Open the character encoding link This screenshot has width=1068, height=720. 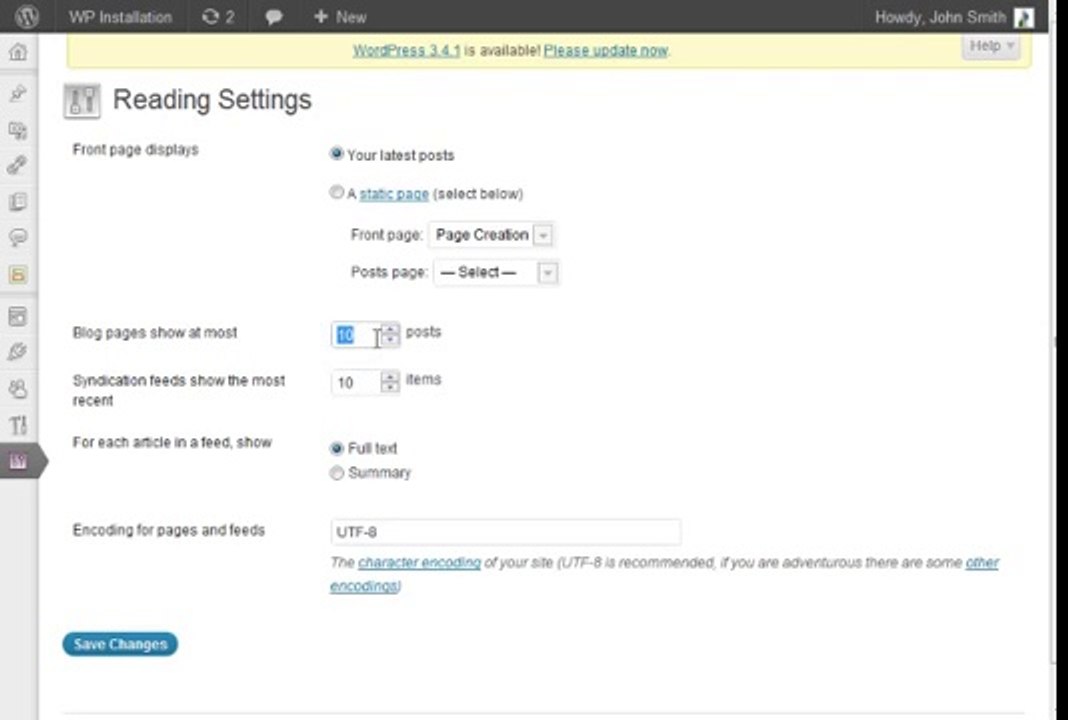(x=420, y=563)
